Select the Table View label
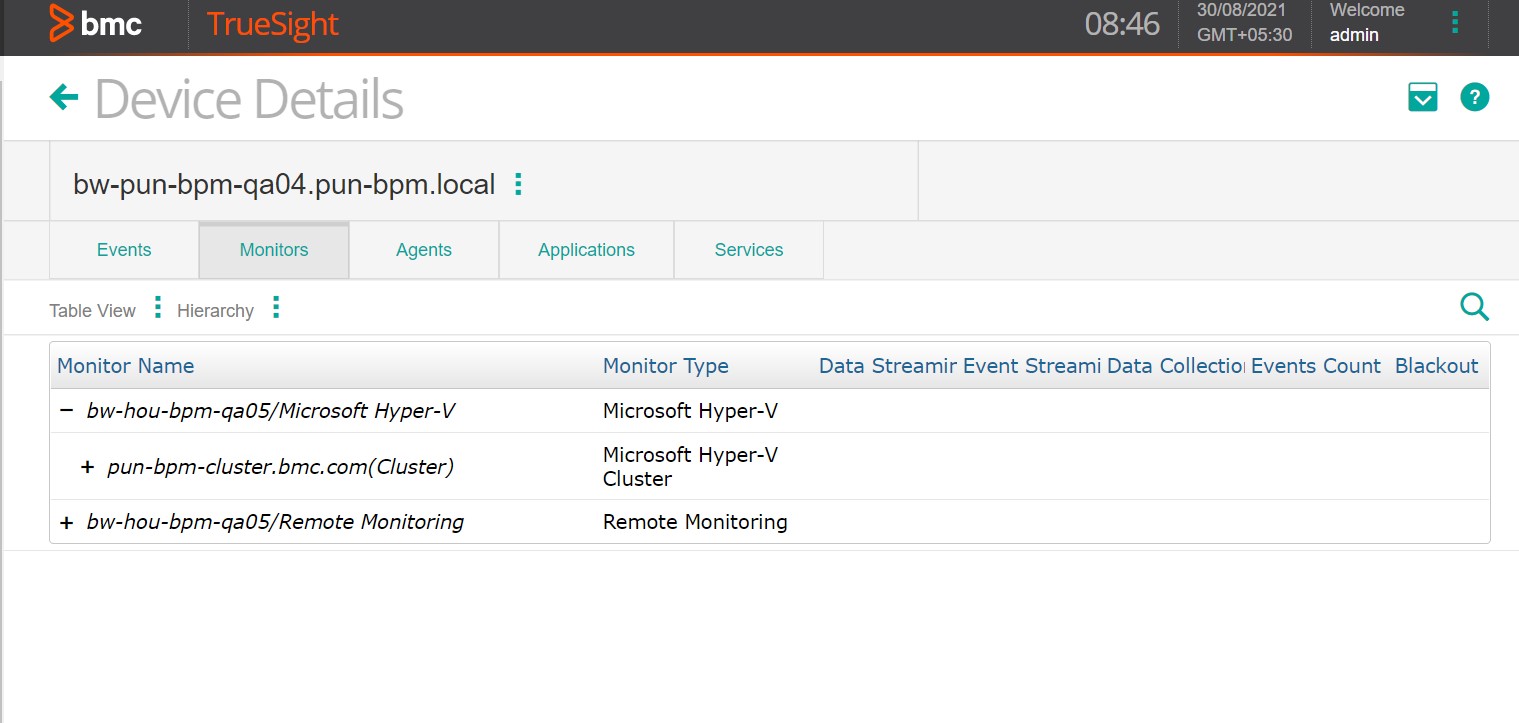This screenshot has width=1519, height=723. pos(92,311)
